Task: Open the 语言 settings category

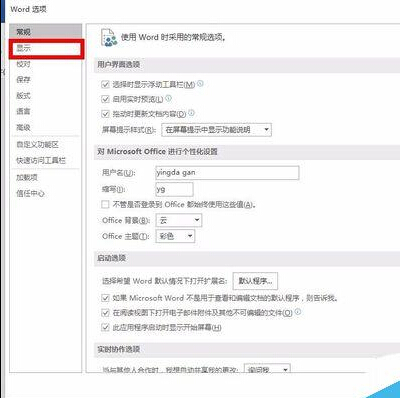Action: tap(45, 111)
